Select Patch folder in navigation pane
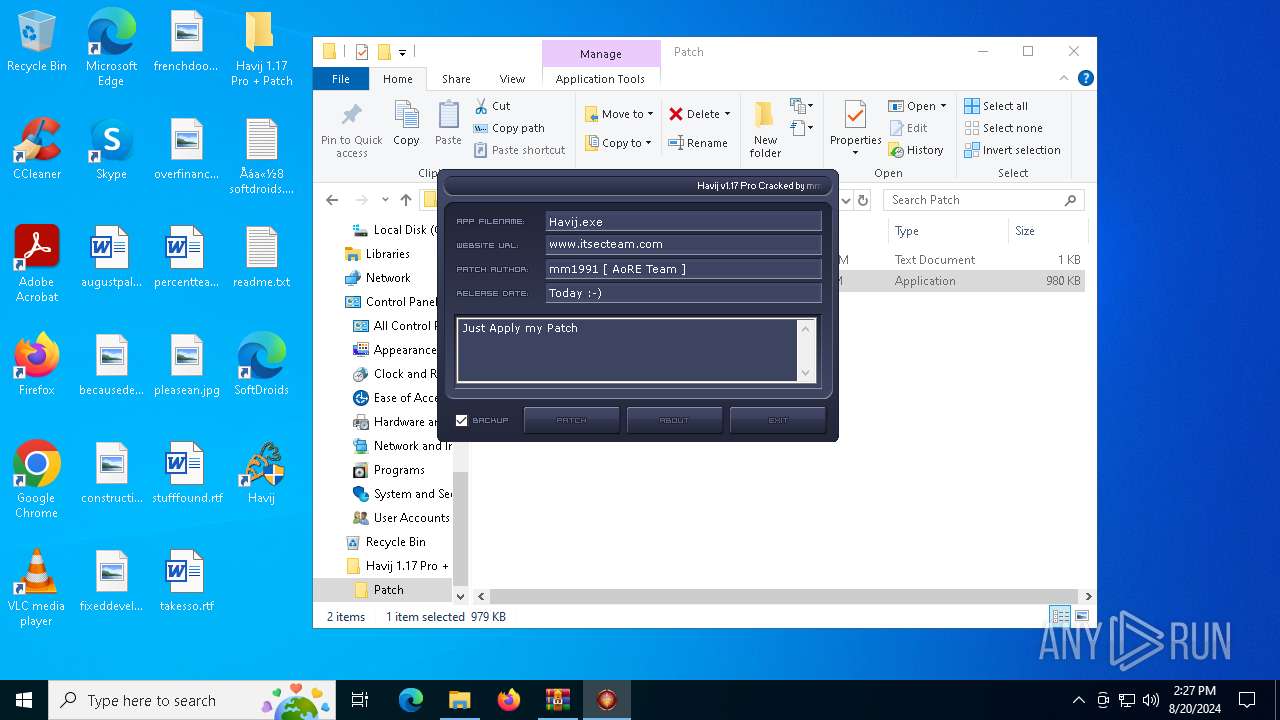This screenshot has width=1280, height=720. click(388, 590)
